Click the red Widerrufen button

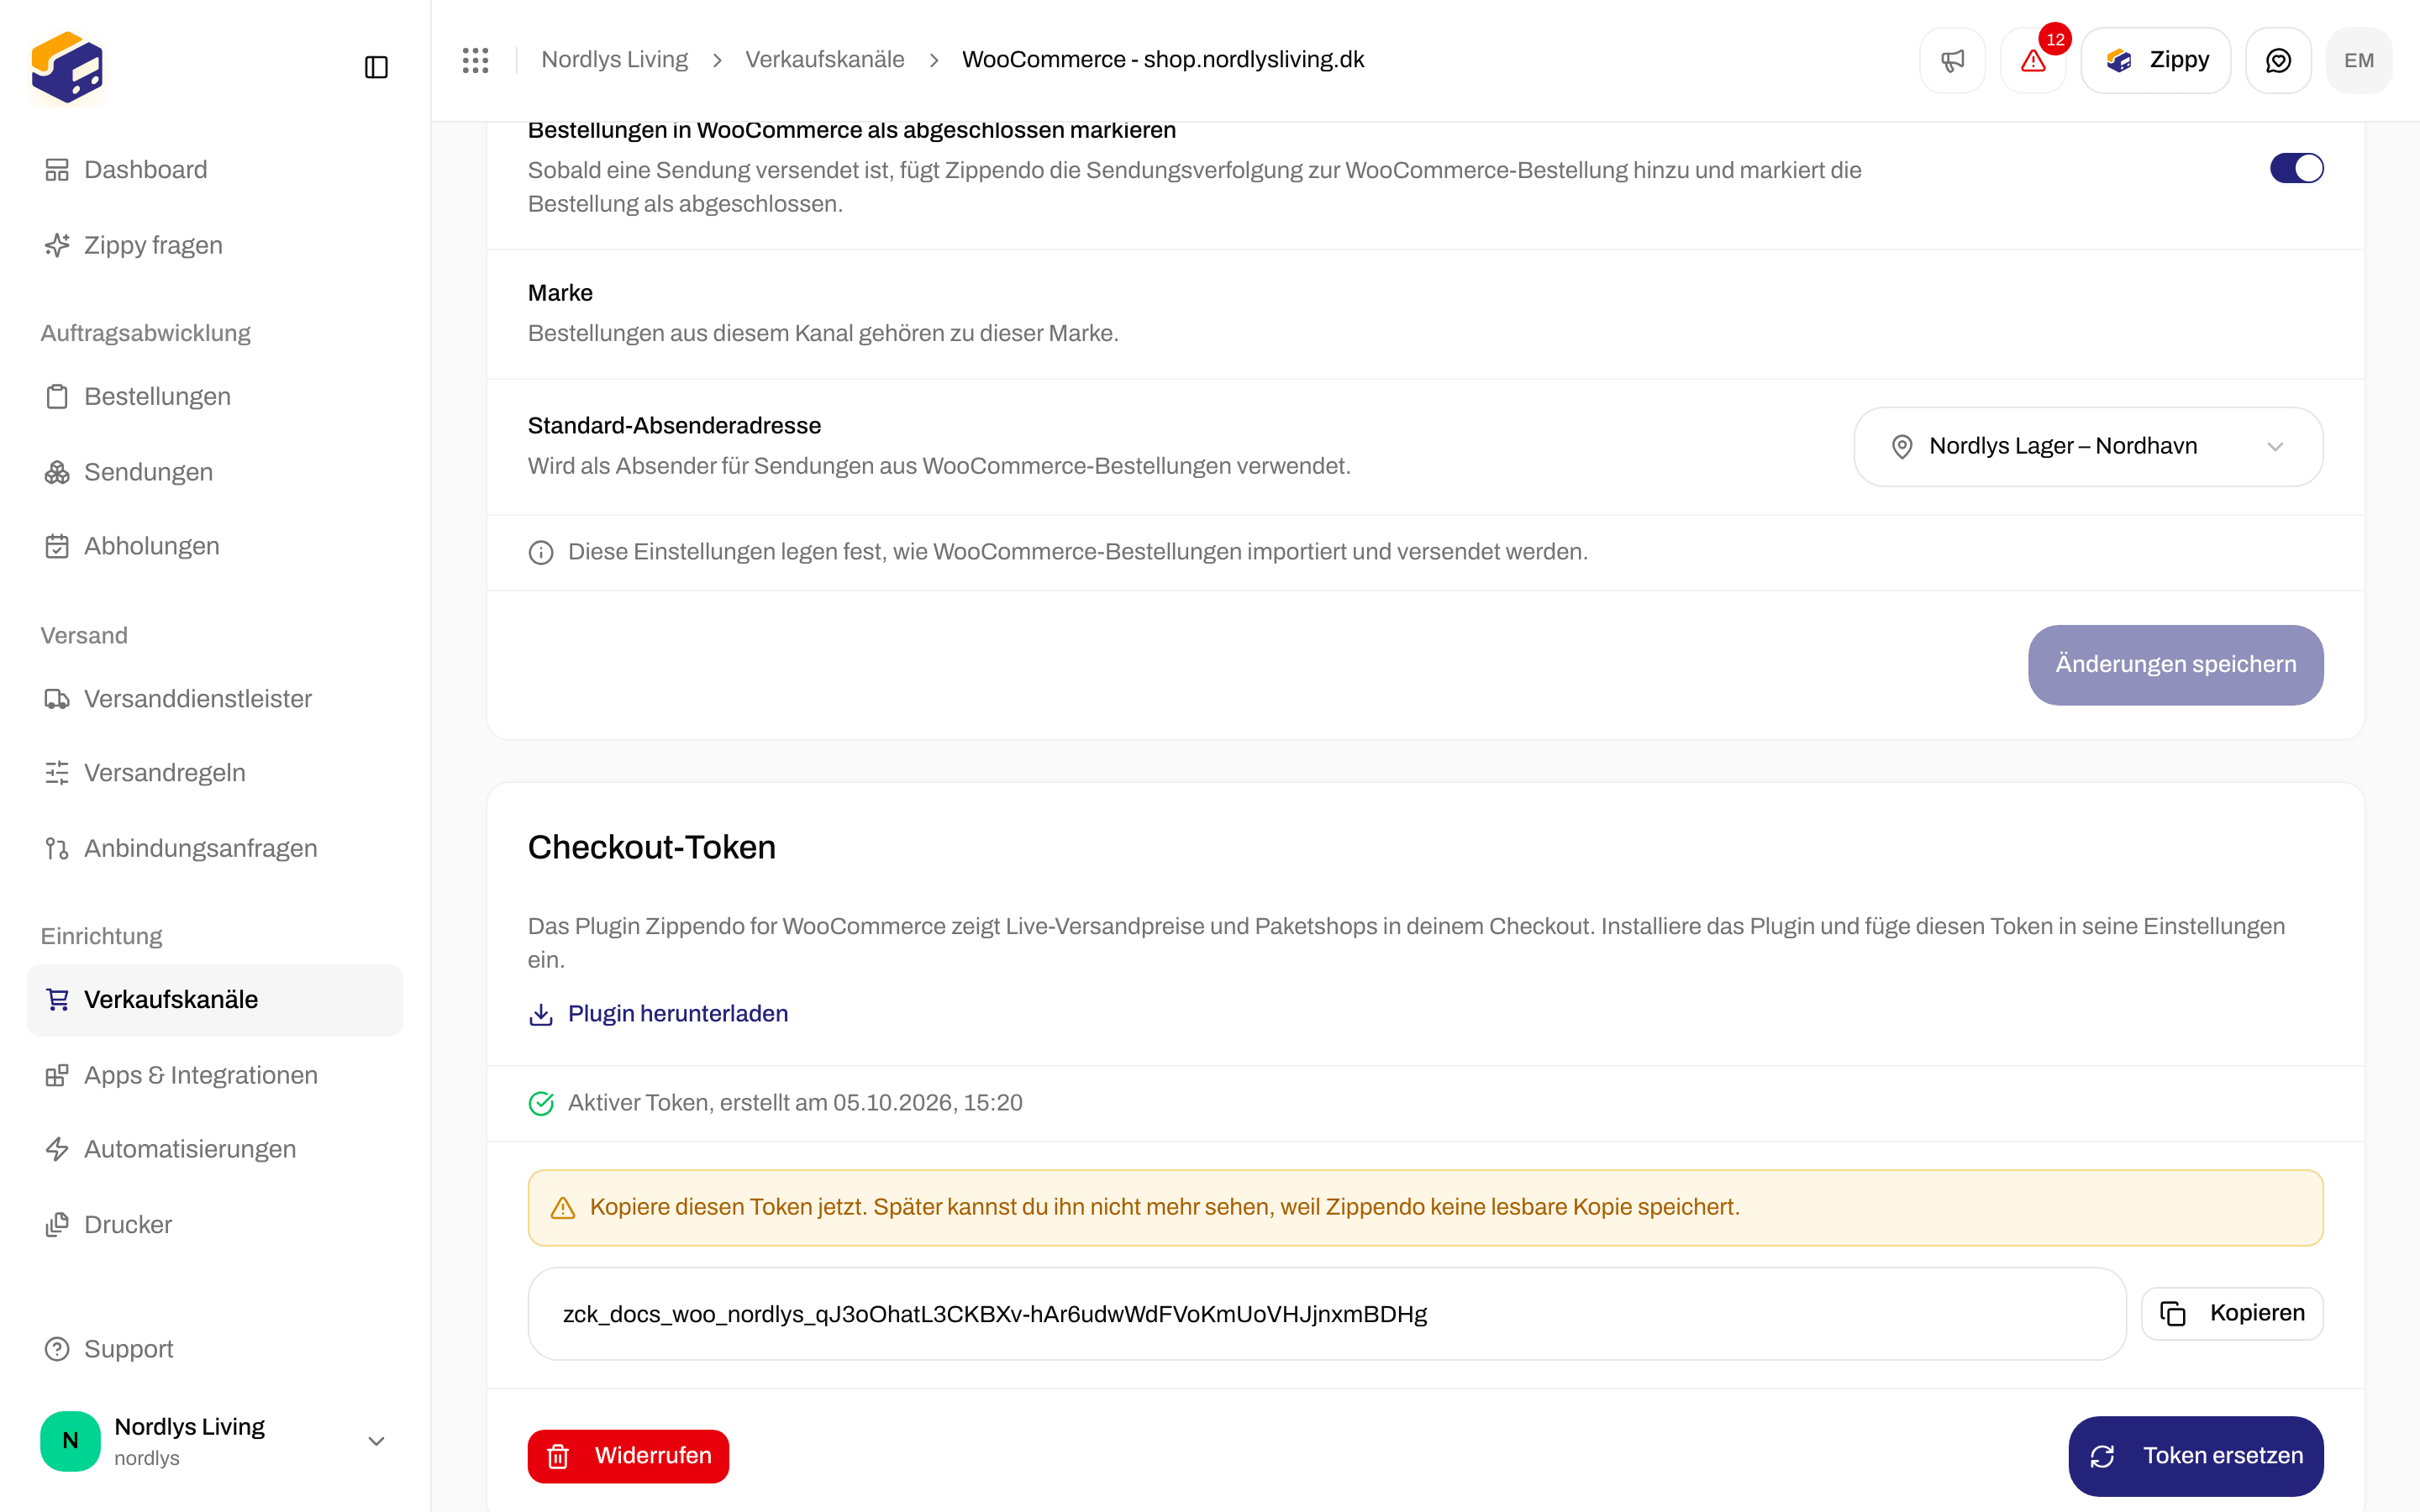point(628,1456)
